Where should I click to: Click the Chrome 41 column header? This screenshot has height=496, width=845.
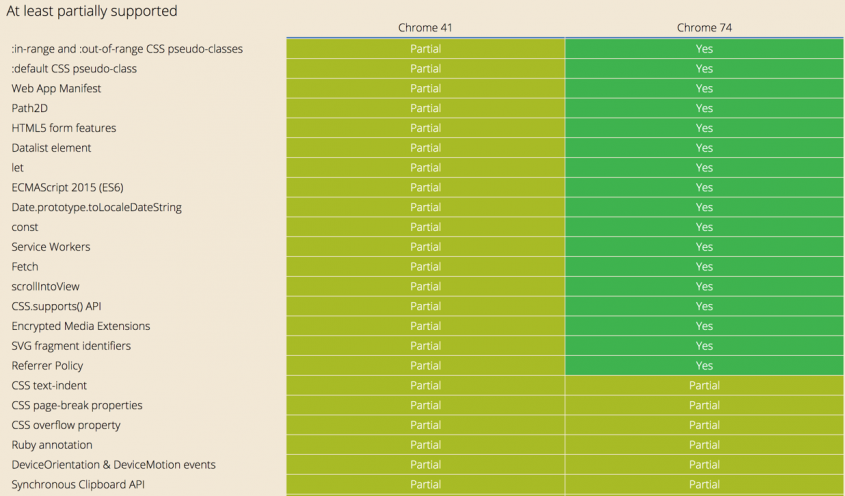point(425,28)
